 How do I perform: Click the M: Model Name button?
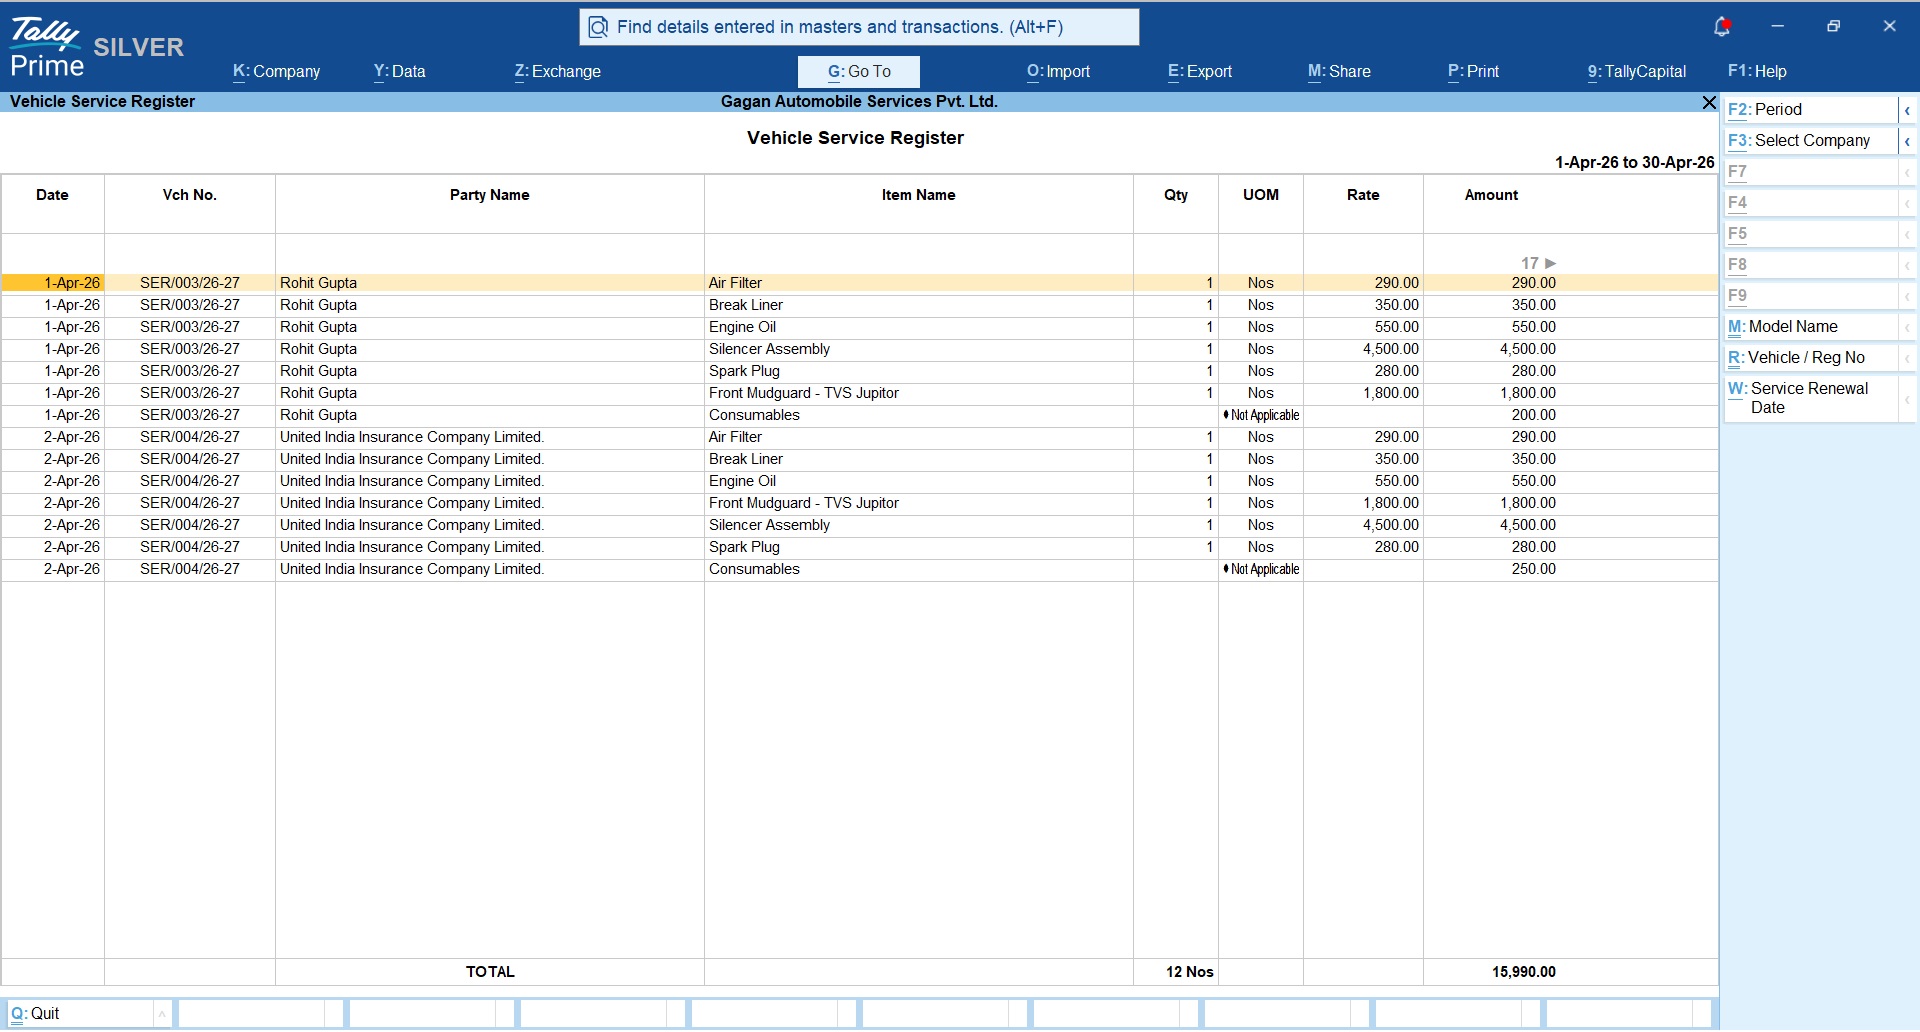1810,327
